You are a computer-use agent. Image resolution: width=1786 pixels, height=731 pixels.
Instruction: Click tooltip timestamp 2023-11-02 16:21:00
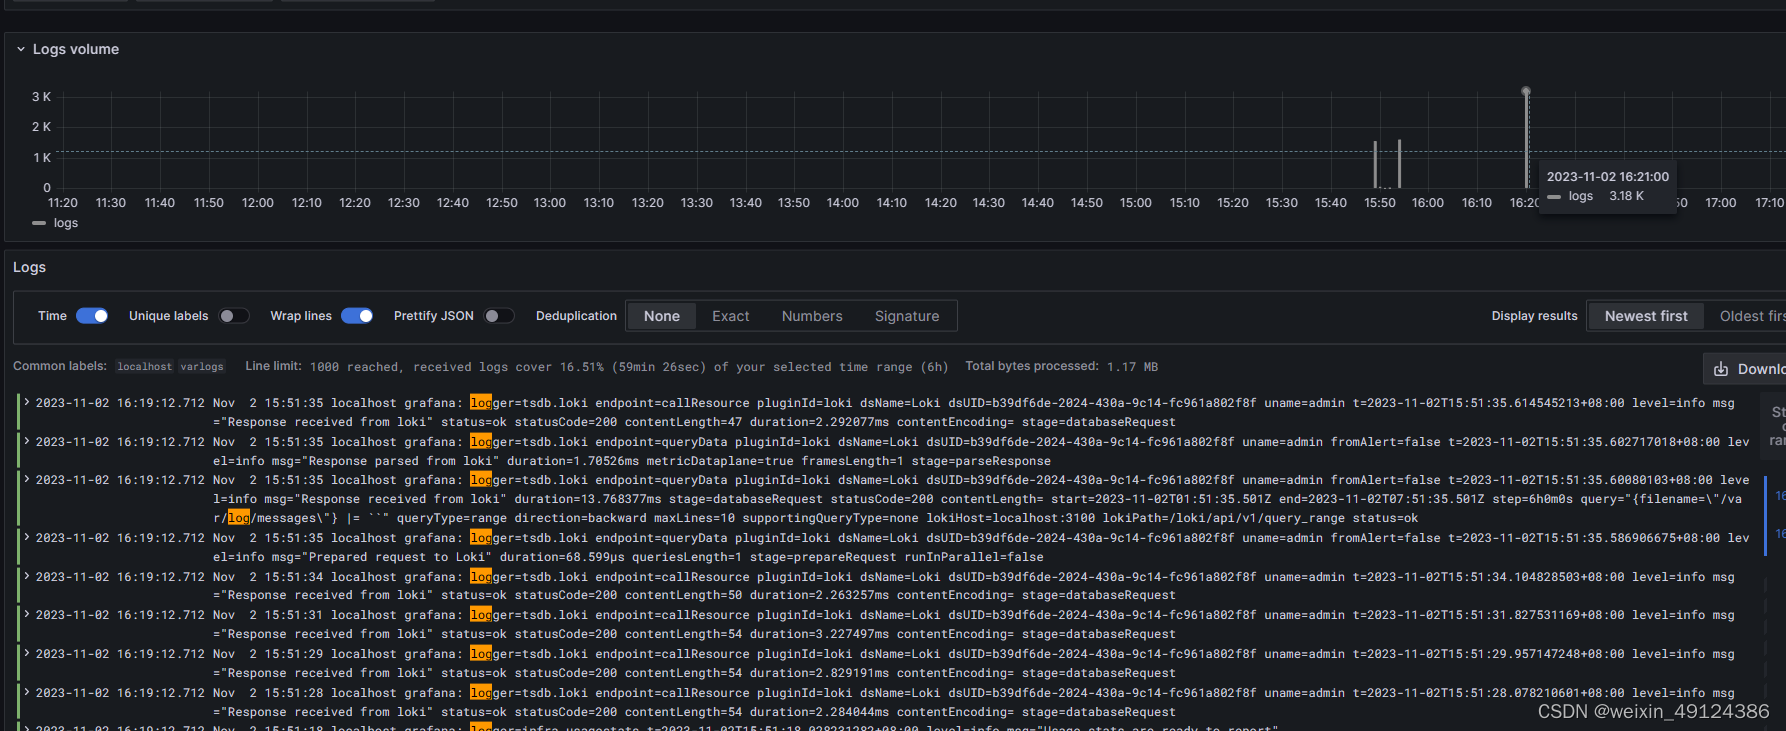click(x=1608, y=177)
